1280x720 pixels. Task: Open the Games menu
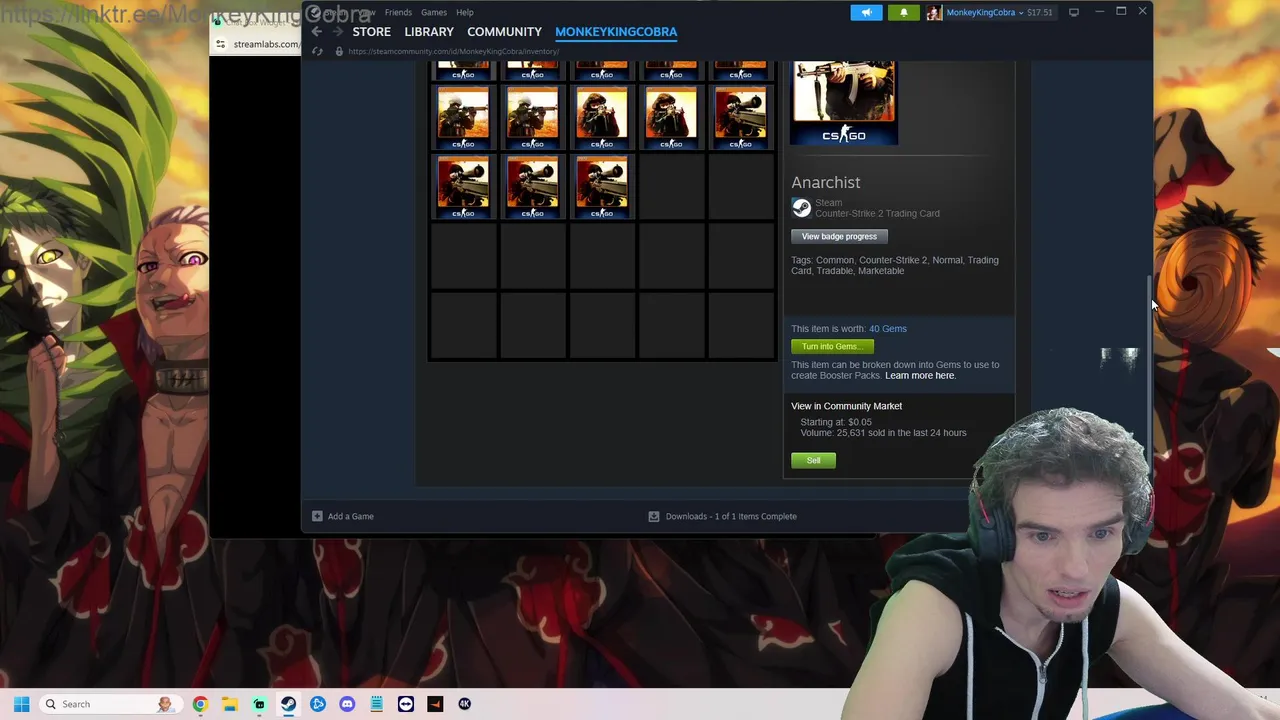click(x=434, y=12)
